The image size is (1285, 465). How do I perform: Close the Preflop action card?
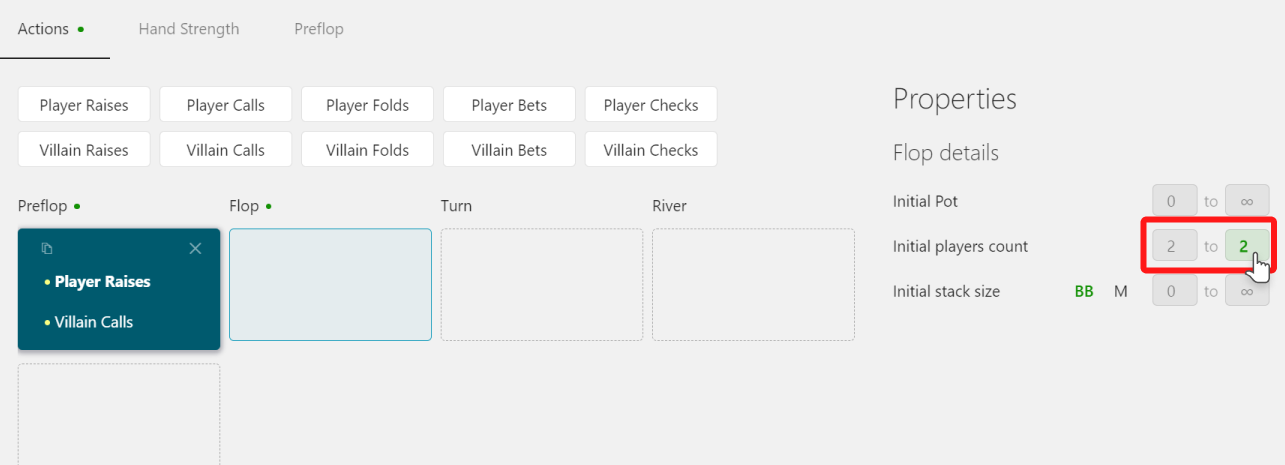click(x=195, y=248)
